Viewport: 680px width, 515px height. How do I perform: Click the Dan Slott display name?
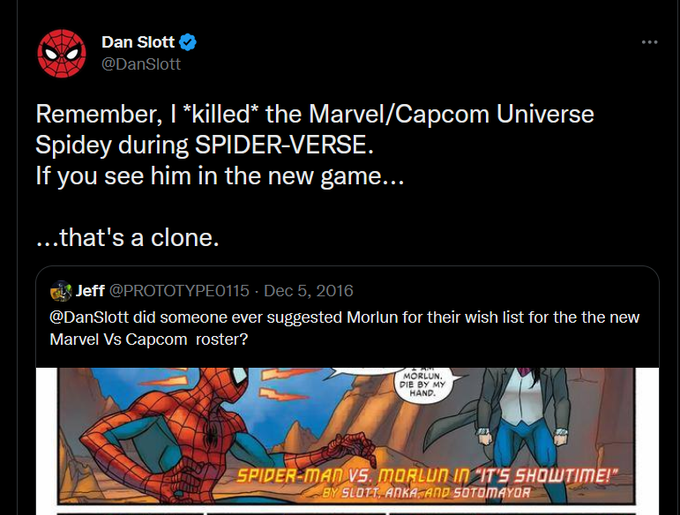[x=138, y=42]
